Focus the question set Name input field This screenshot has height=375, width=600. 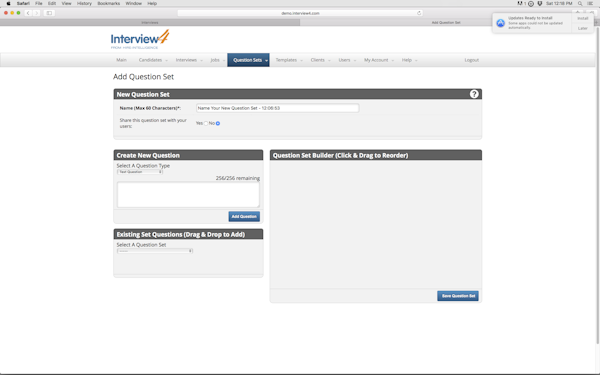click(277, 108)
